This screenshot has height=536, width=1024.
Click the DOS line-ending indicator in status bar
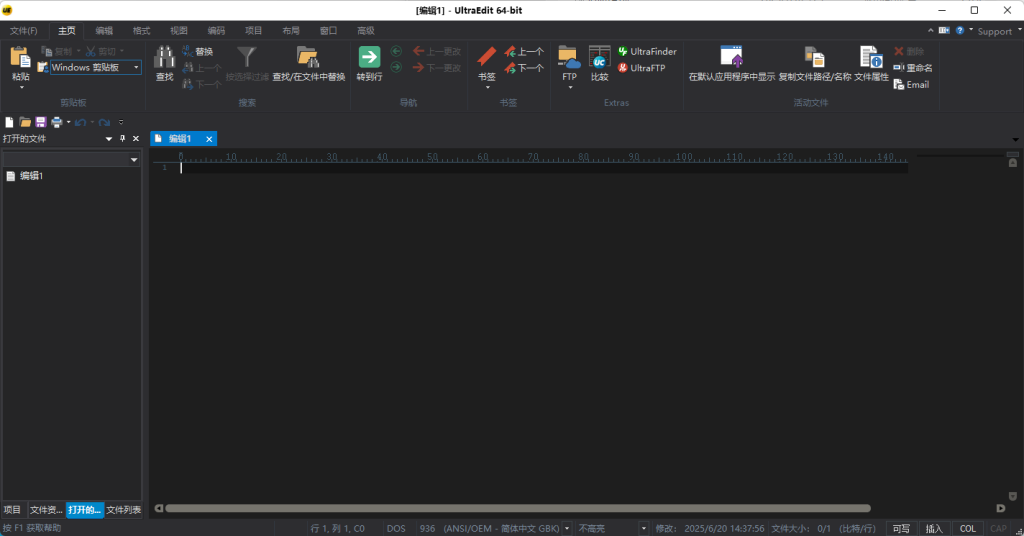point(396,528)
